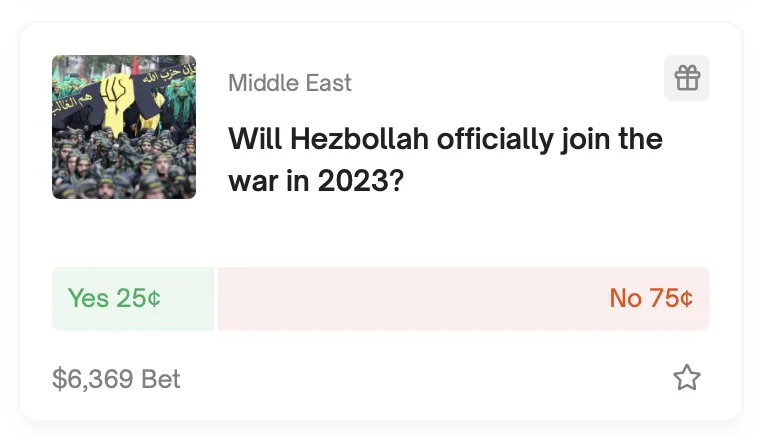The image size is (760, 436).
Task: Gift this Hezbollah market via gift icon
Action: click(687, 78)
